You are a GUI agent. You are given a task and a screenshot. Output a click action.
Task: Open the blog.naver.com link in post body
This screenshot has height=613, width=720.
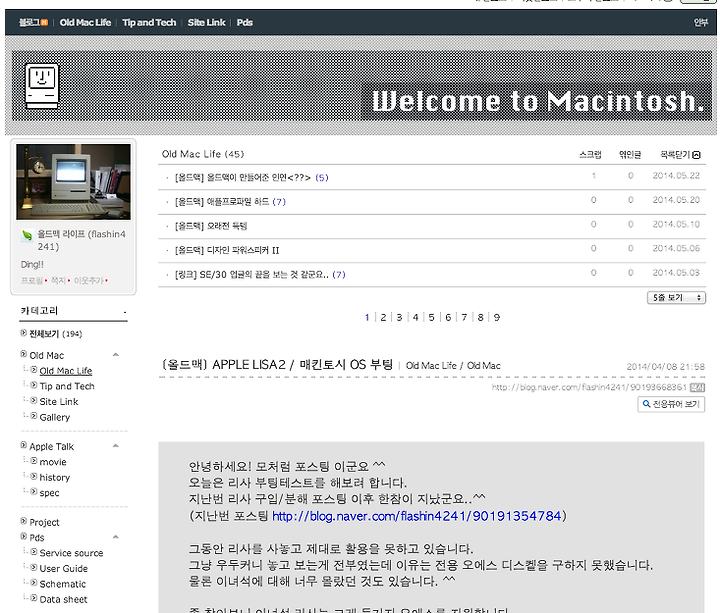tap(417, 516)
